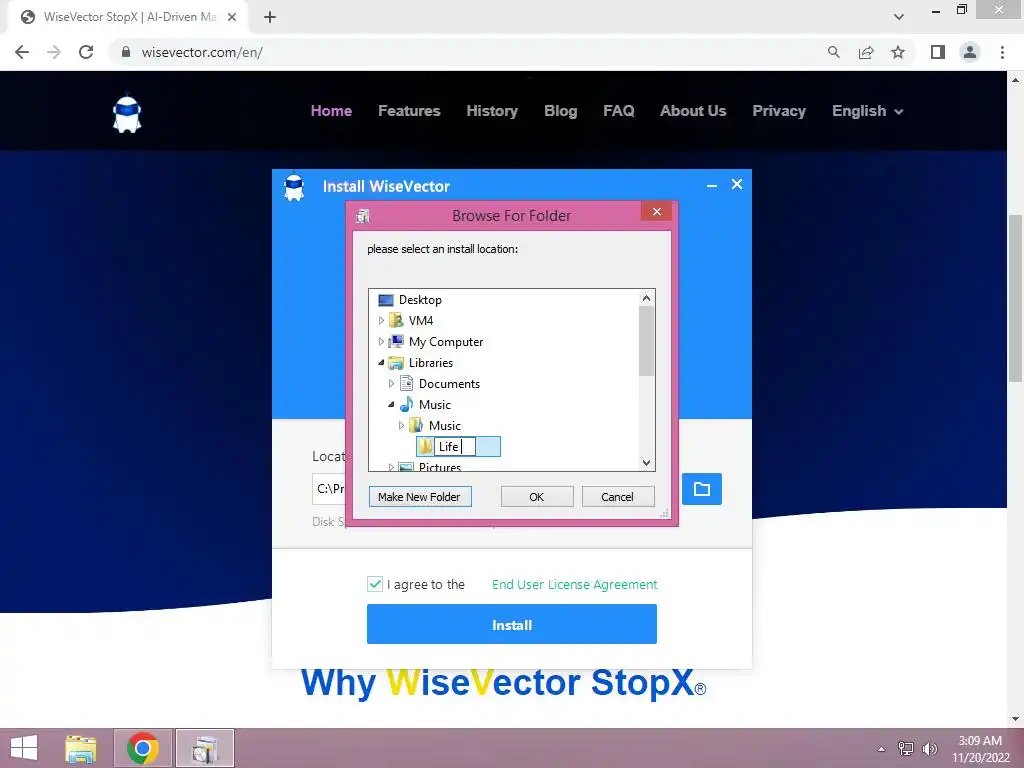Screen dimensions: 1024x768
Task: Expand the My Computer tree node
Action: pos(381,342)
